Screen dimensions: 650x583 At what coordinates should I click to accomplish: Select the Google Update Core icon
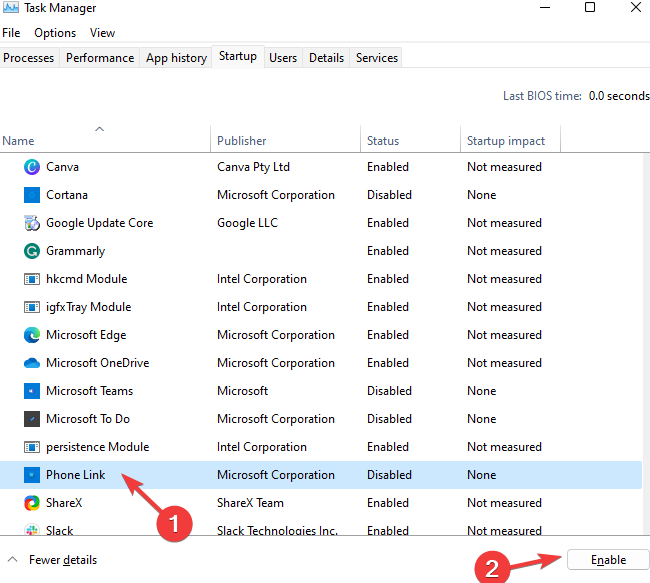click(31, 223)
